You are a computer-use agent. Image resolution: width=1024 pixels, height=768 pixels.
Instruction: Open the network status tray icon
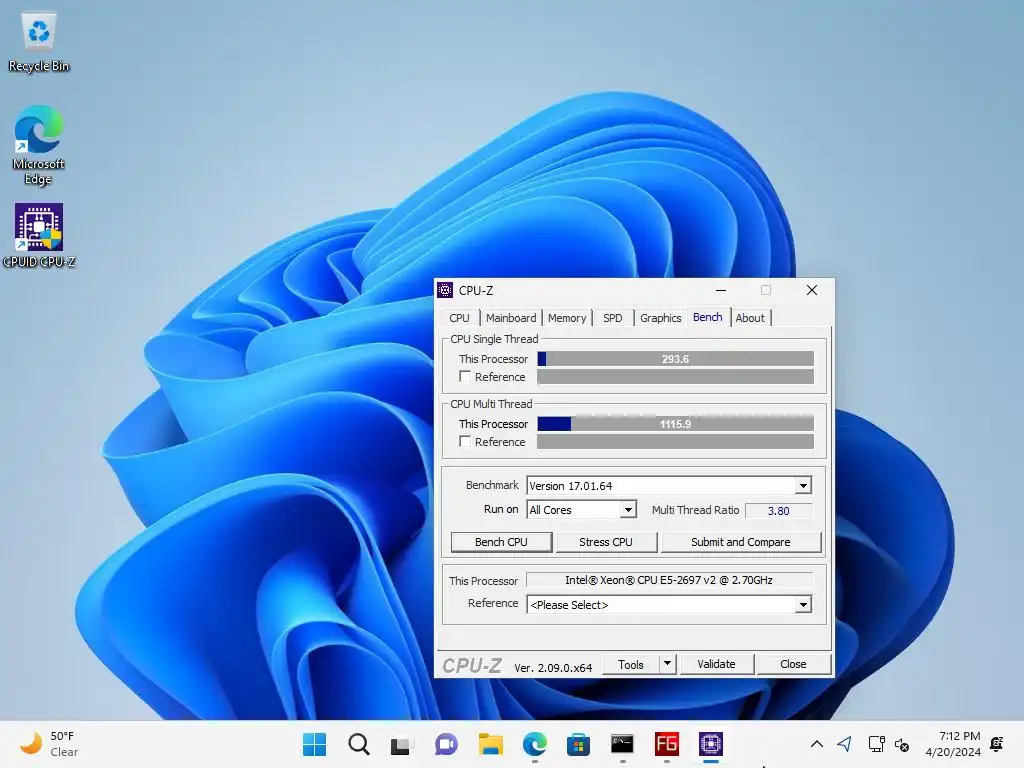(876, 744)
